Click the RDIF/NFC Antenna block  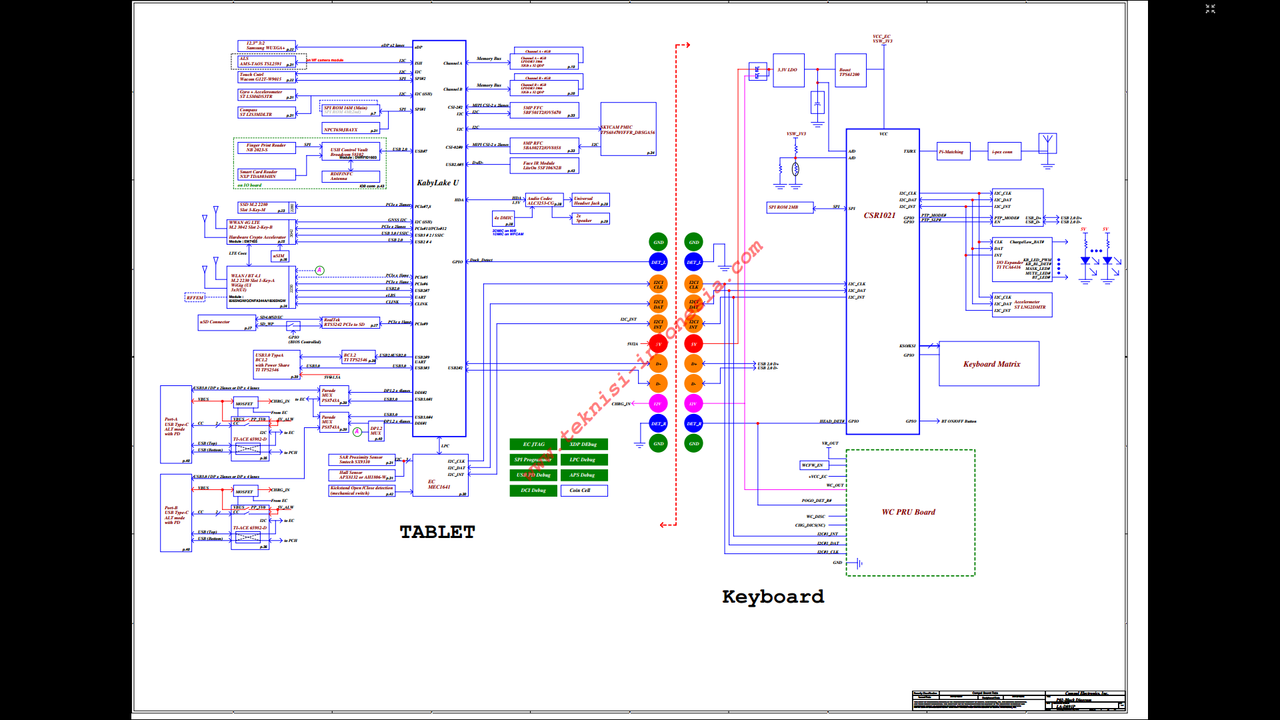click(x=353, y=176)
